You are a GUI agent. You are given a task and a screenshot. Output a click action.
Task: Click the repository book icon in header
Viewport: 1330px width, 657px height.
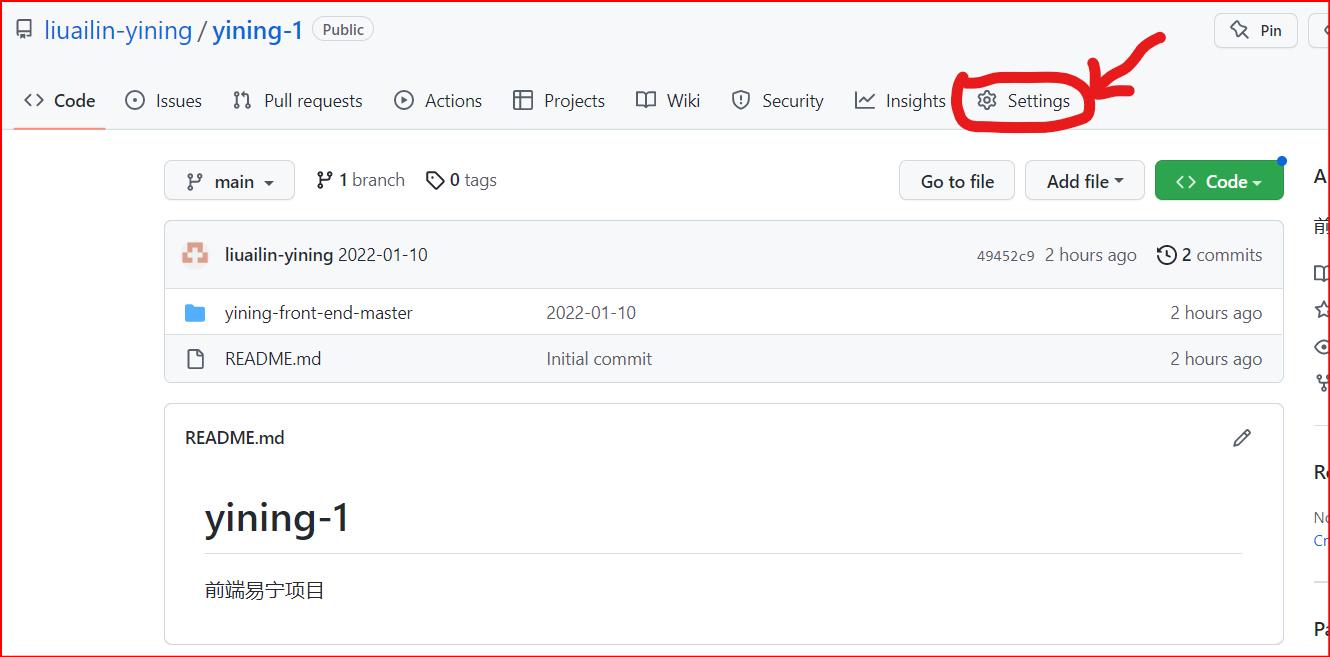click(x=23, y=28)
